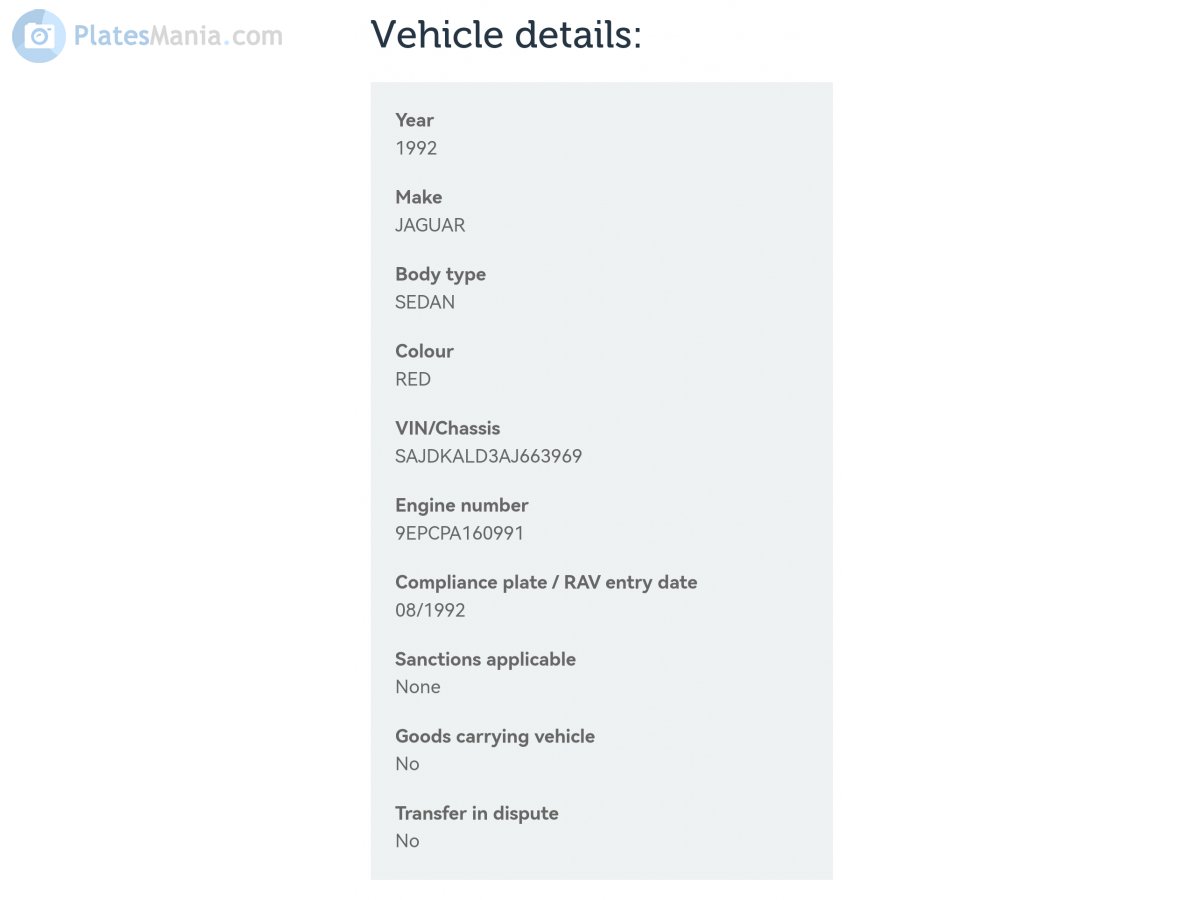Click the Colour label
This screenshot has width=1200, height=900.
pos(424,351)
